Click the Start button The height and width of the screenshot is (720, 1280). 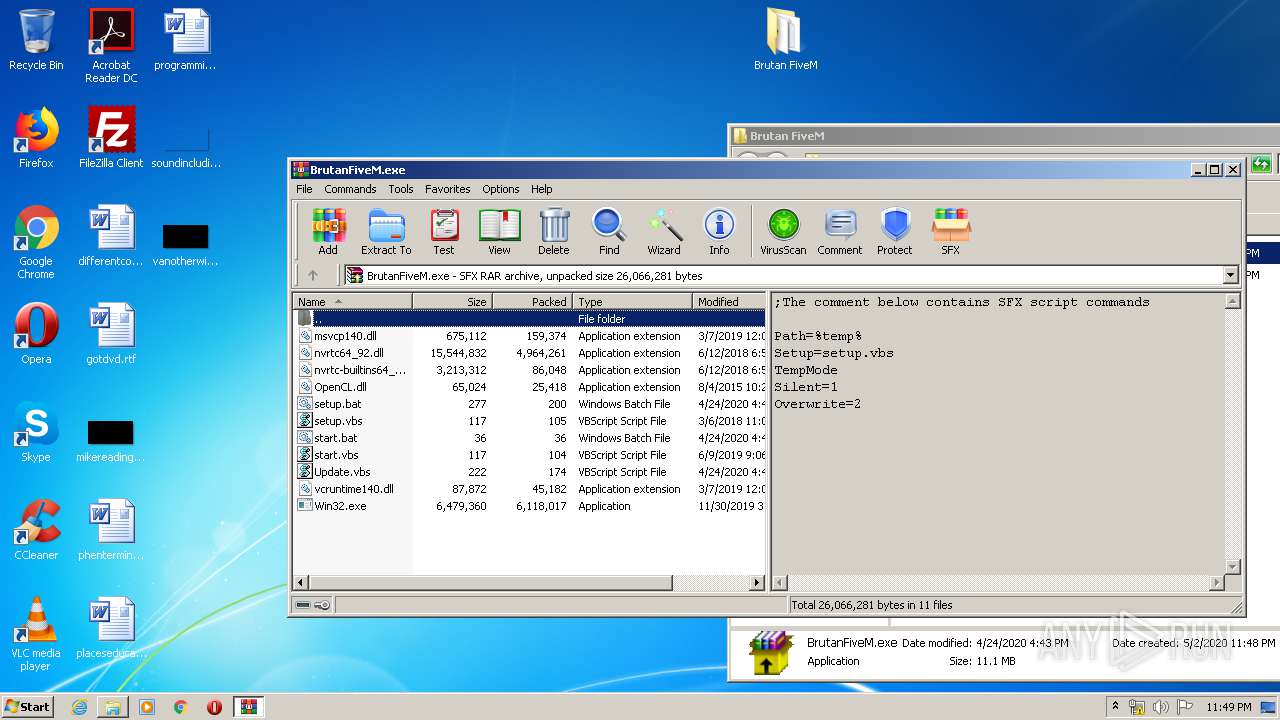27,706
